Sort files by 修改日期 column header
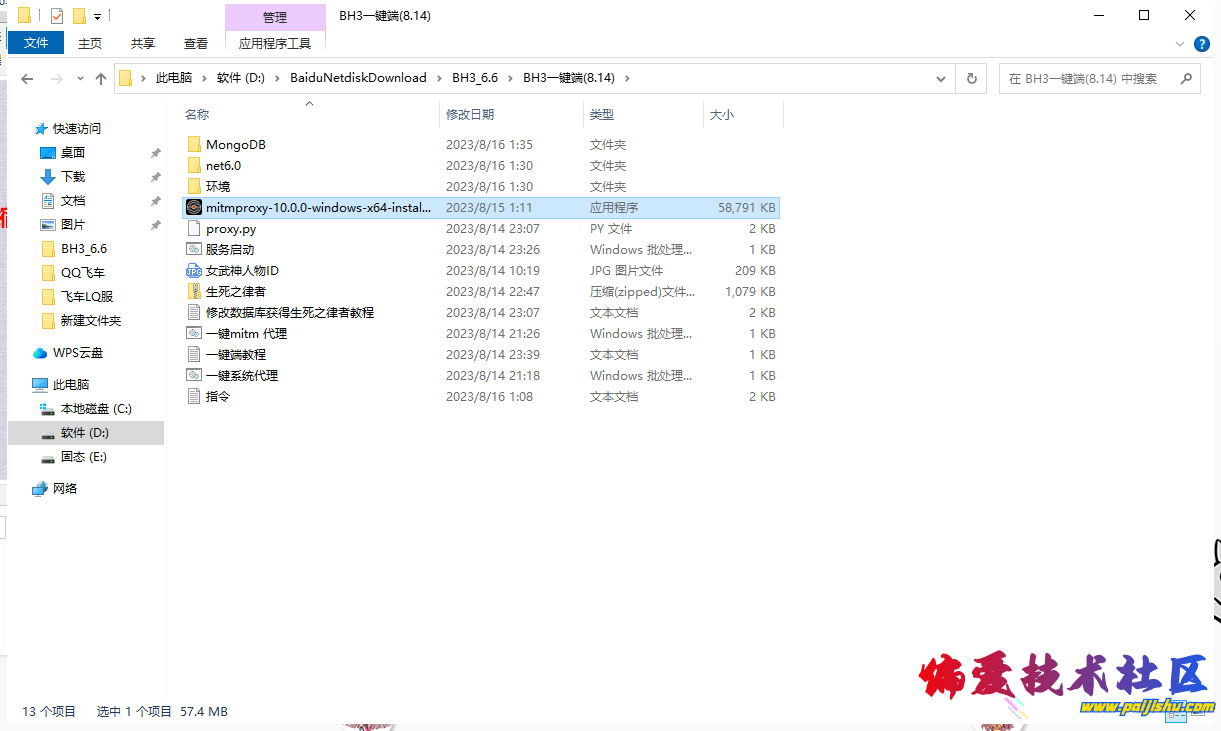The height and width of the screenshot is (731, 1221). click(470, 115)
